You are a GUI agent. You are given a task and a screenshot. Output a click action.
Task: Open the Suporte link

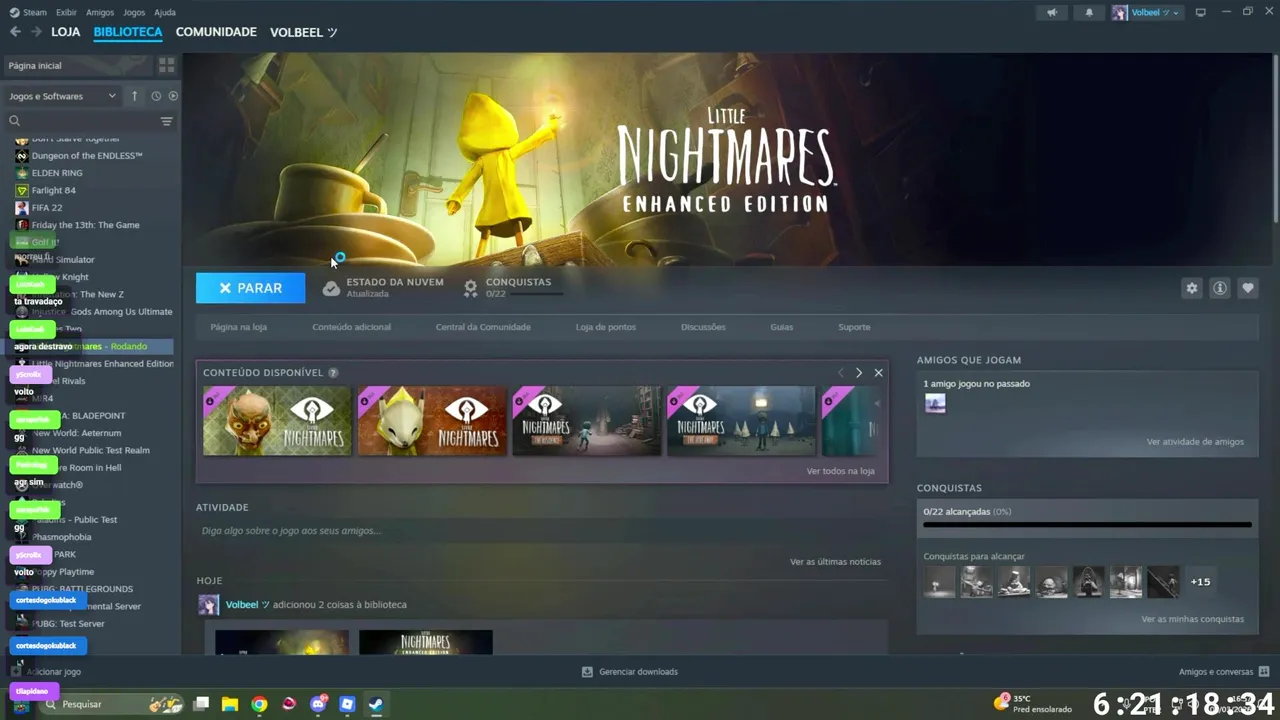coord(854,327)
